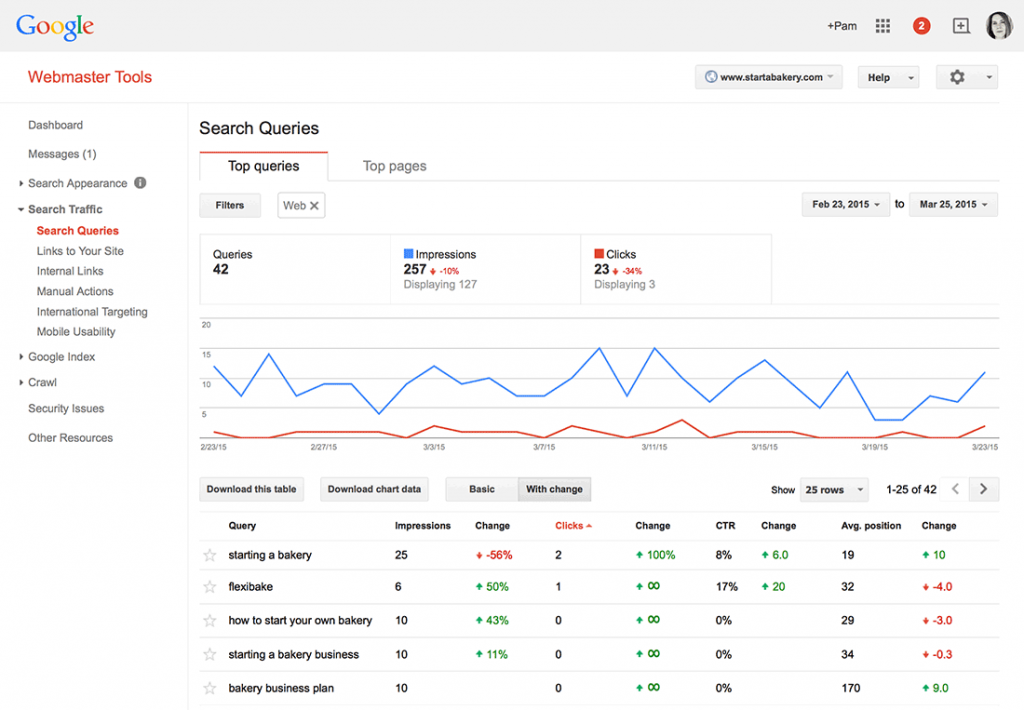
Task: Click the share plus box icon
Action: pyautogui.click(x=961, y=26)
